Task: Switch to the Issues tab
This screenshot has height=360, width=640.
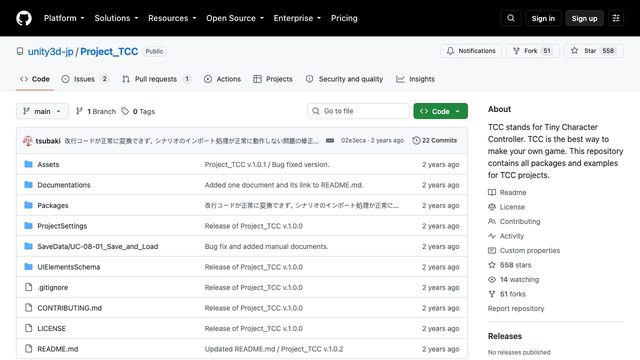Action: pos(85,79)
